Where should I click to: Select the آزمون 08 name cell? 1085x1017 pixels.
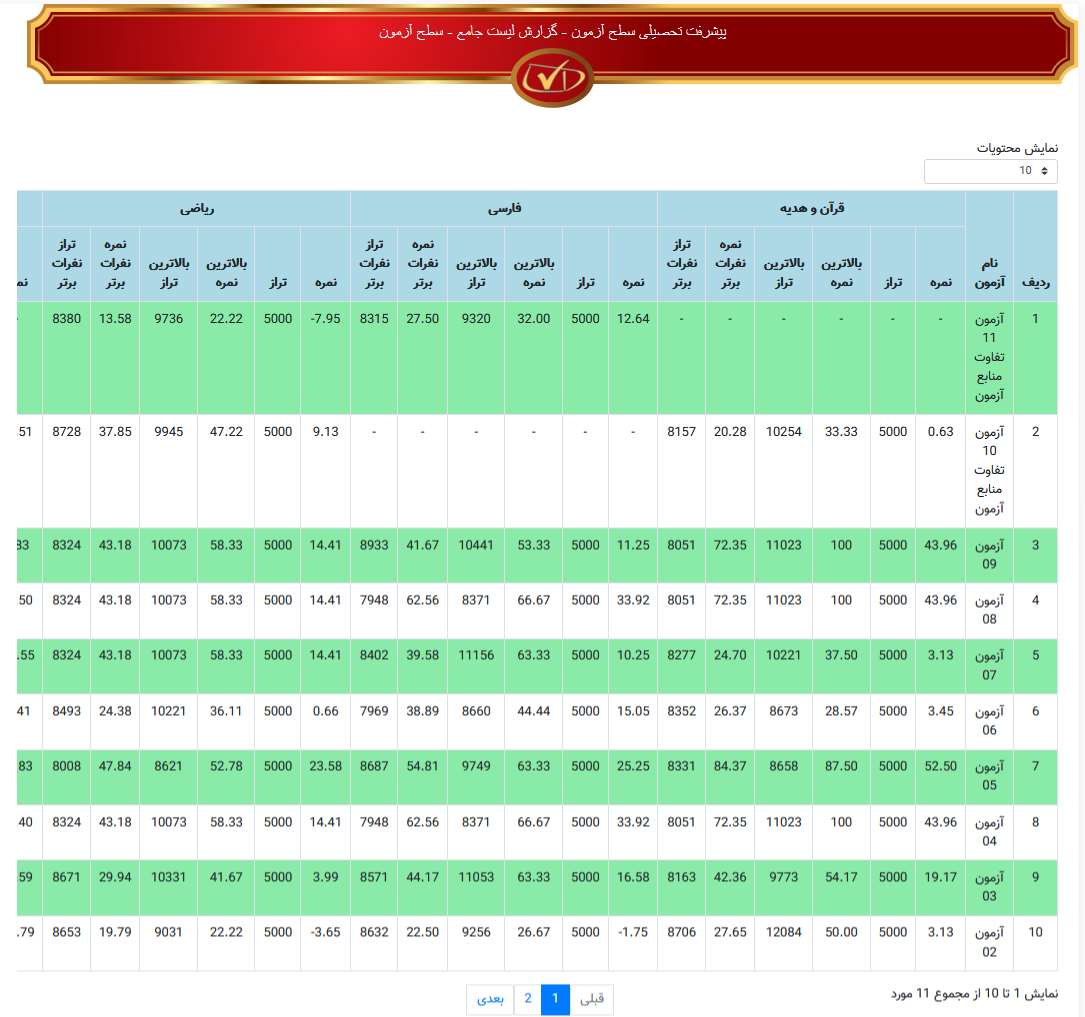click(x=990, y=610)
